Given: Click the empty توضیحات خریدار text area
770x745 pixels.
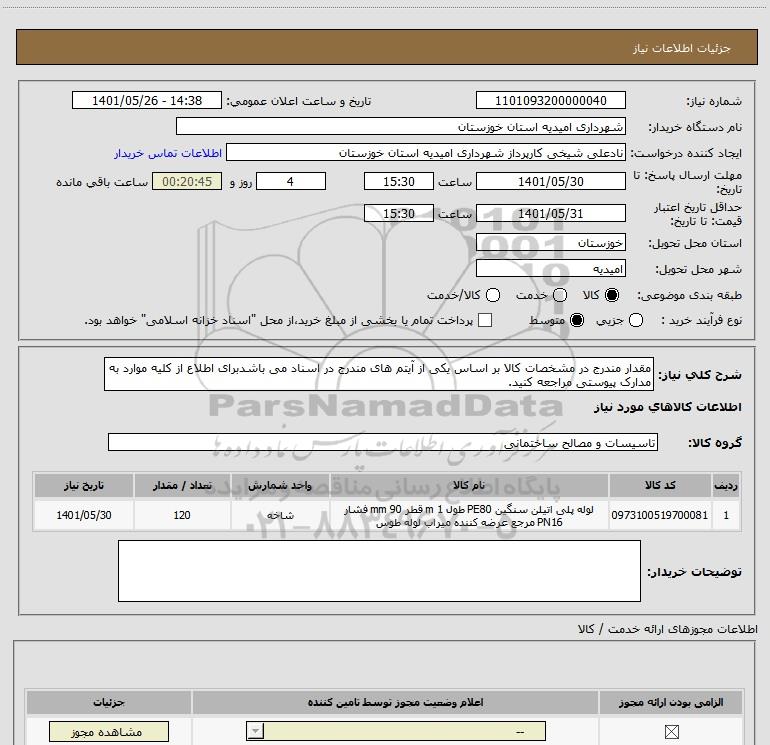Looking at the screenshot, I should pos(379,571).
